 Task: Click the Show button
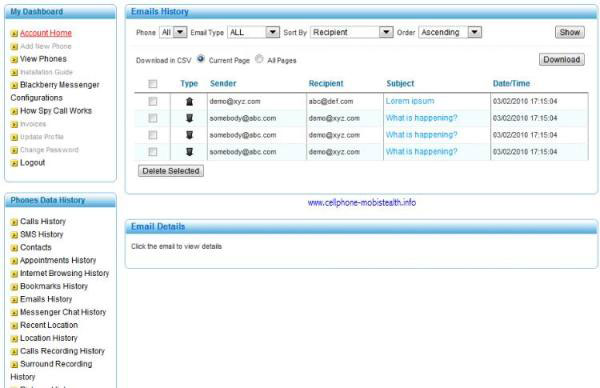coord(570,32)
